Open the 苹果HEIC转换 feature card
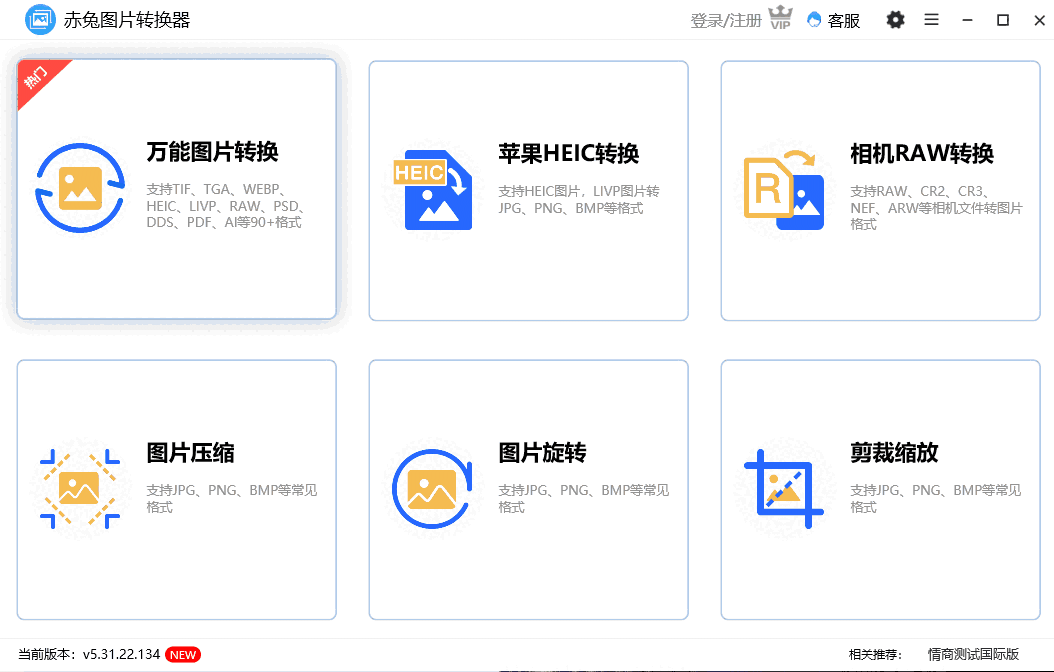This screenshot has height=672, width=1054. [528, 190]
